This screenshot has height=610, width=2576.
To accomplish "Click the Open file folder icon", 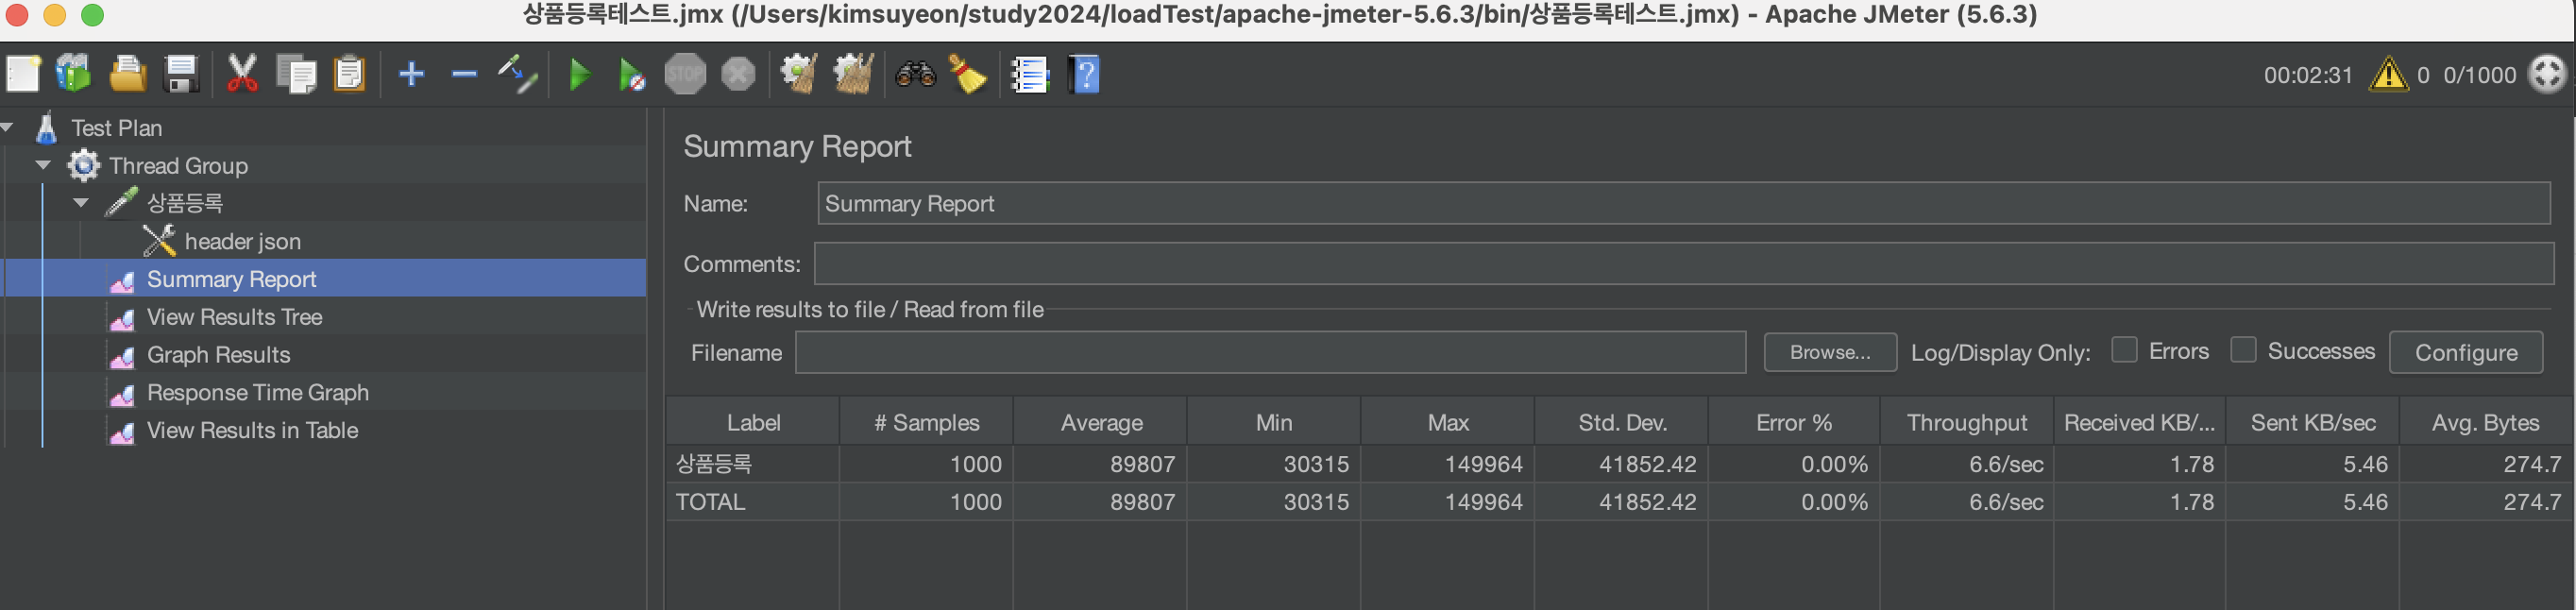I will (x=128, y=74).
